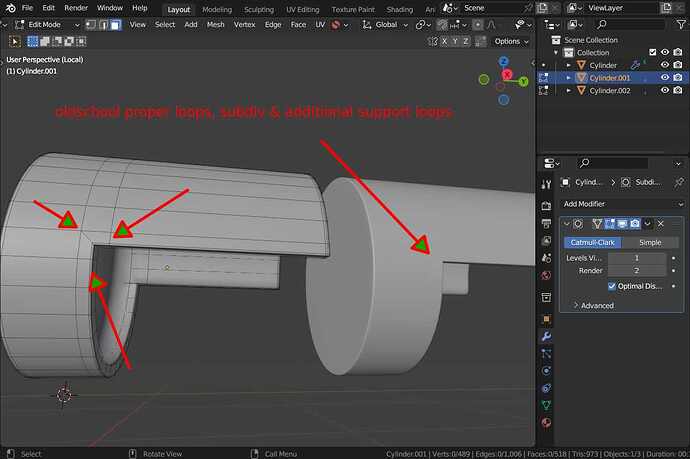The height and width of the screenshot is (459, 690).
Task: Select vertex select mode icon
Action: (91, 25)
